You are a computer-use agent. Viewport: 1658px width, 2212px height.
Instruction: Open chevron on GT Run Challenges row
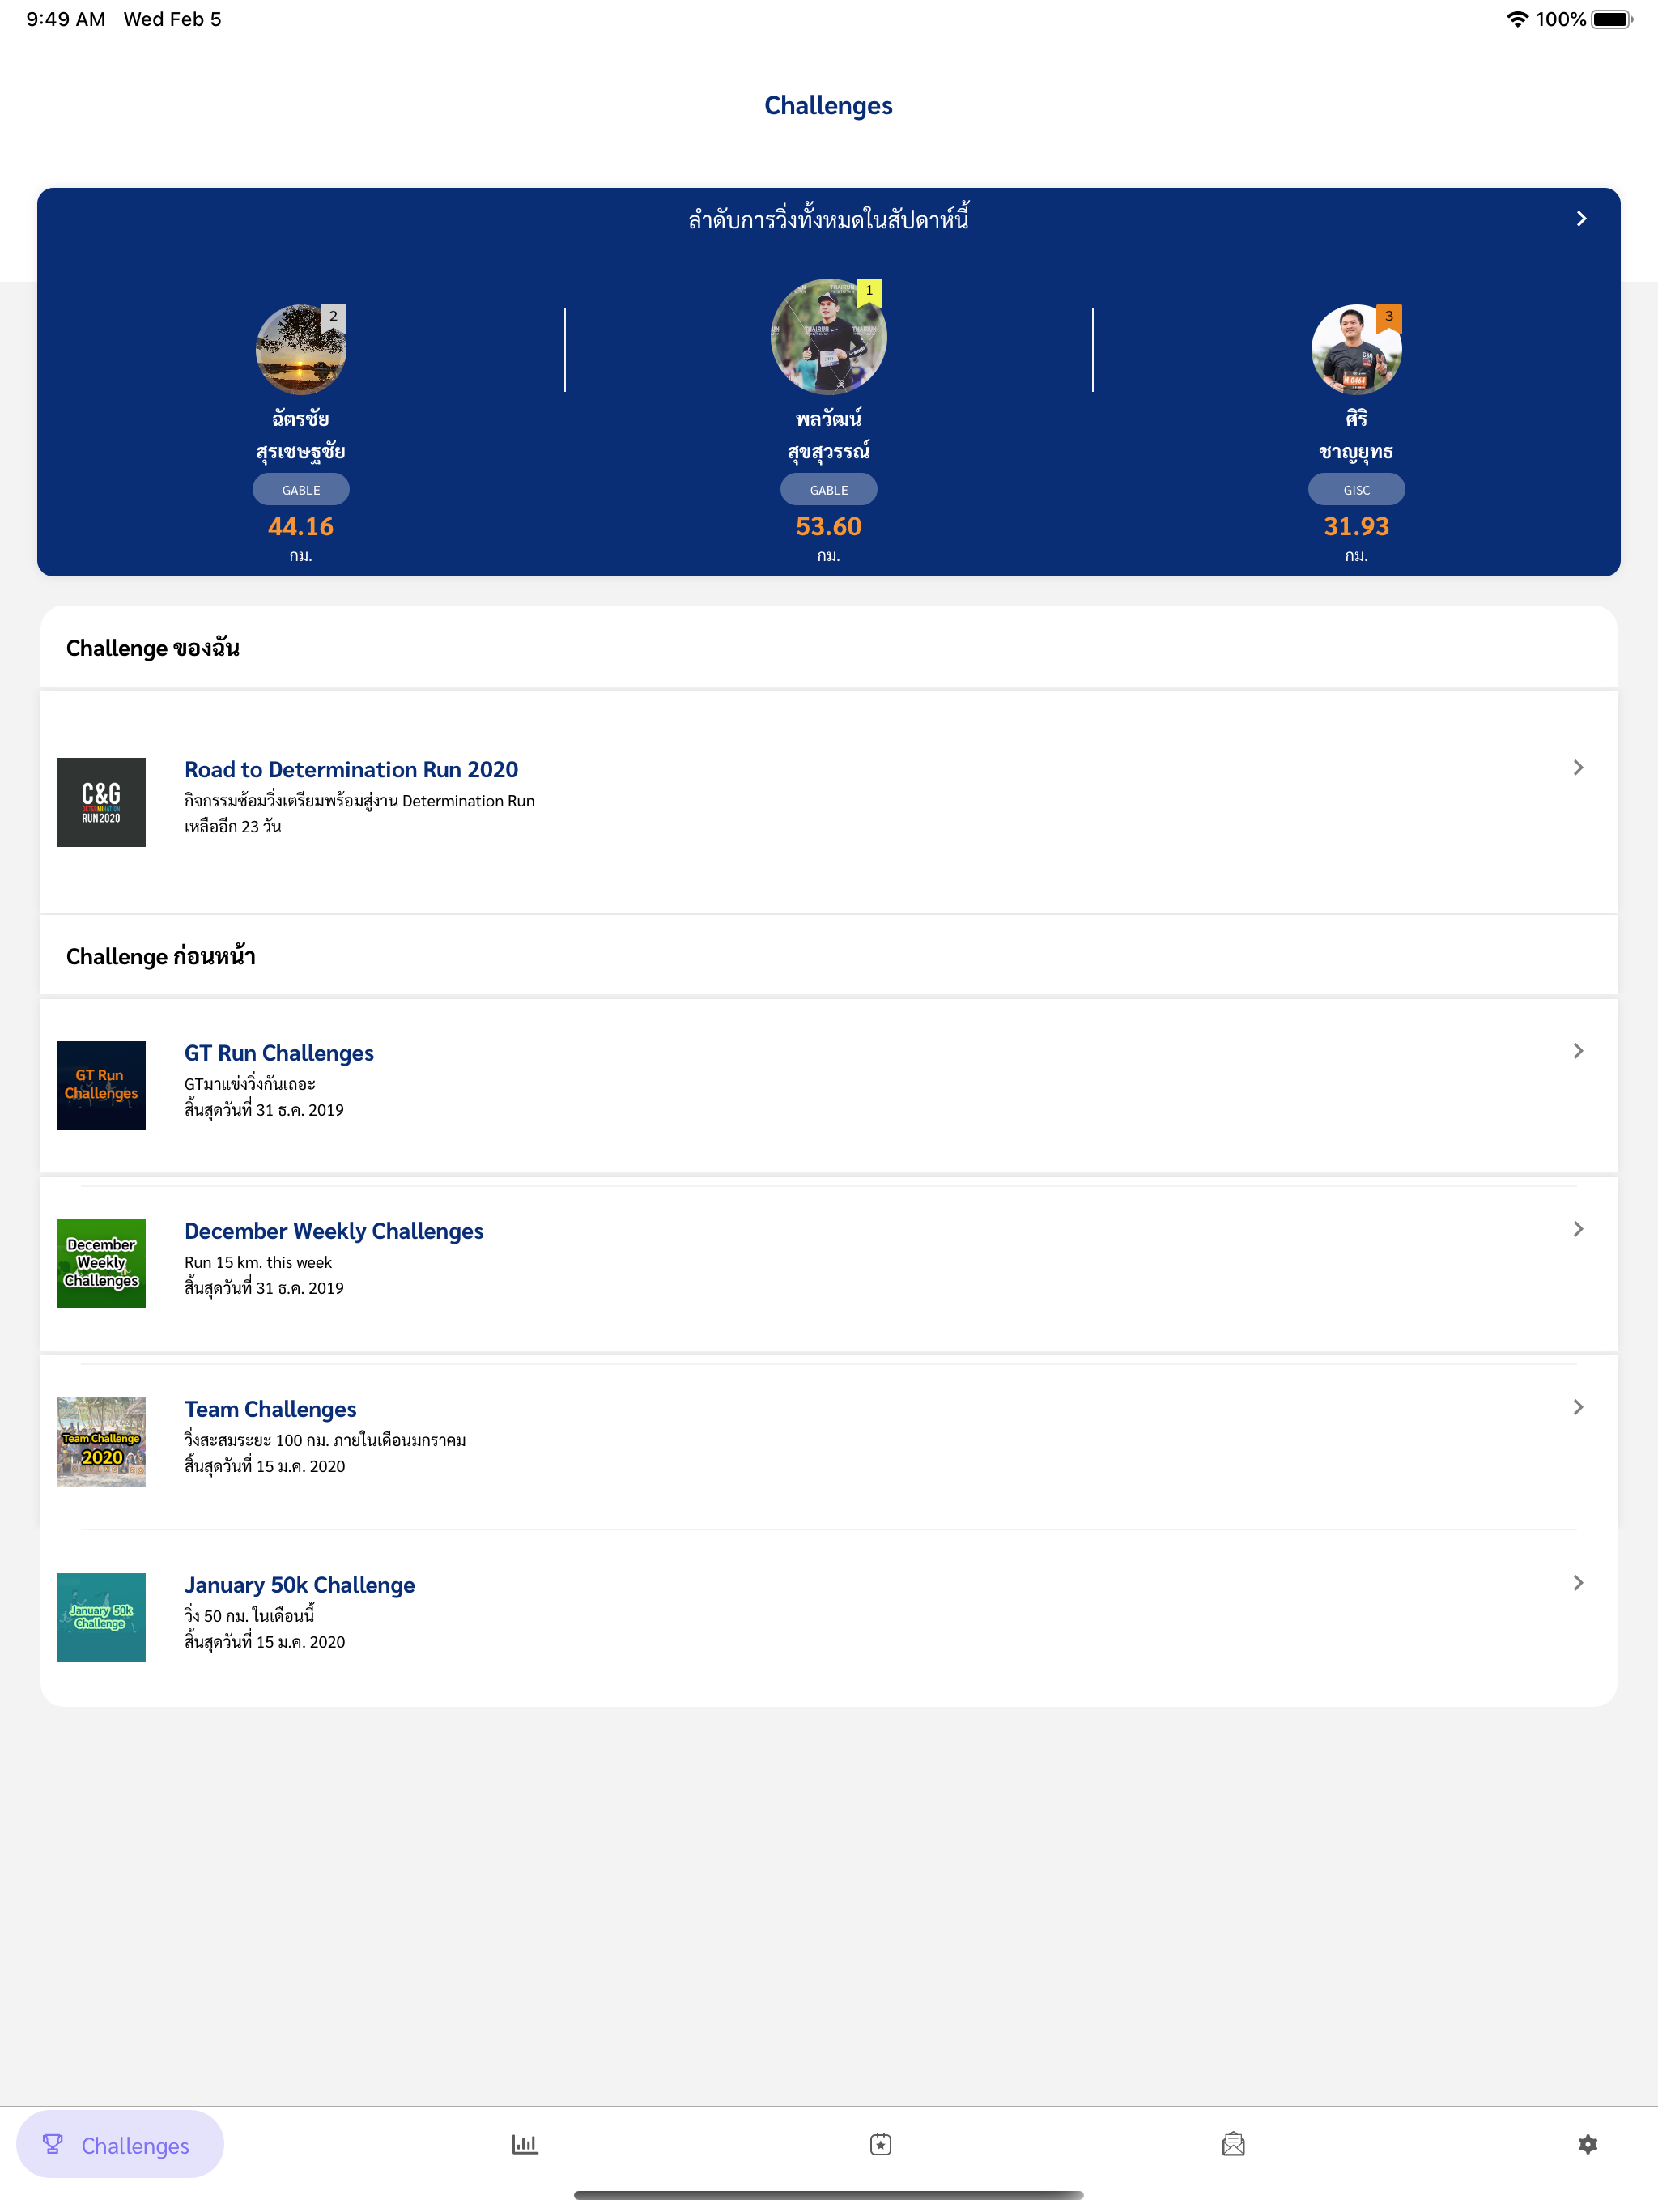pos(1577,1051)
